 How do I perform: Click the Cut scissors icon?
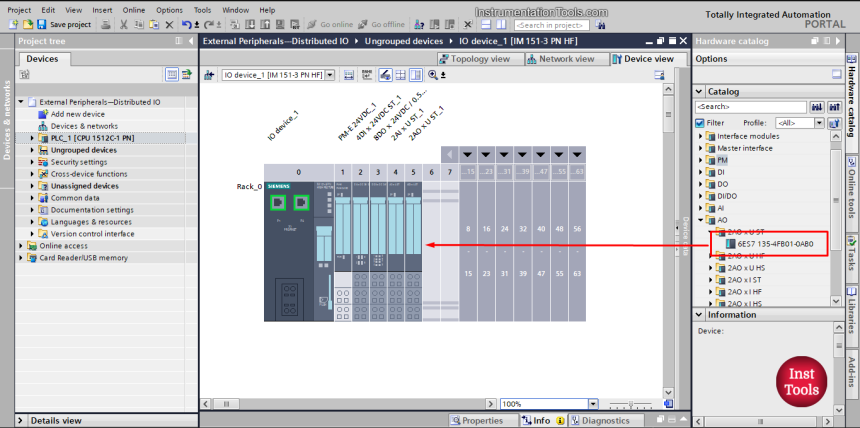(124, 24)
